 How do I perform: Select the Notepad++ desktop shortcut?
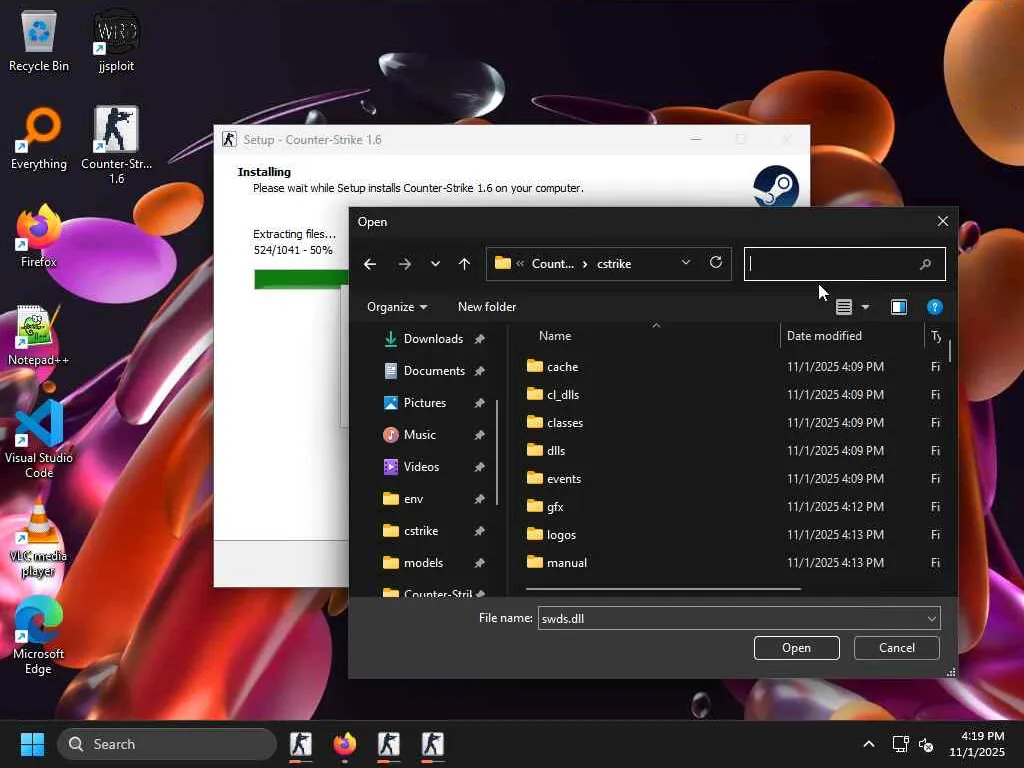(39, 335)
